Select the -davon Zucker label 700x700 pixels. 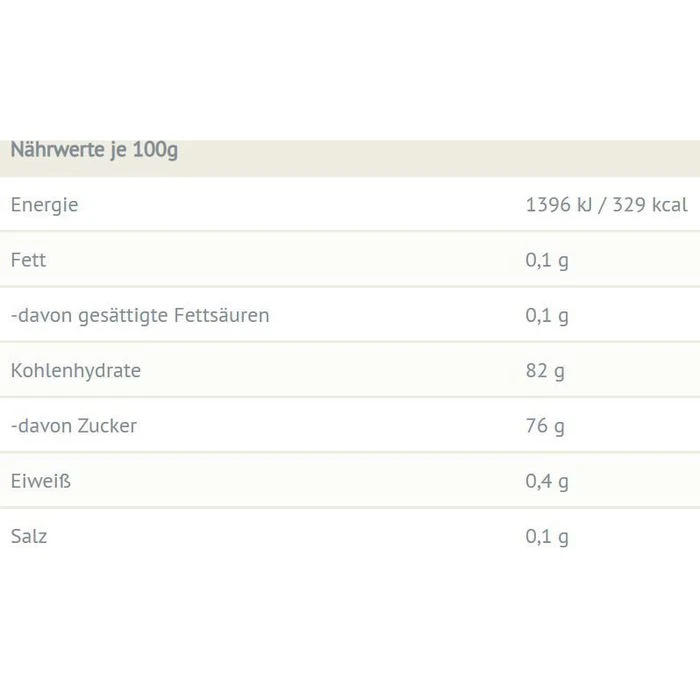click(x=73, y=426)
